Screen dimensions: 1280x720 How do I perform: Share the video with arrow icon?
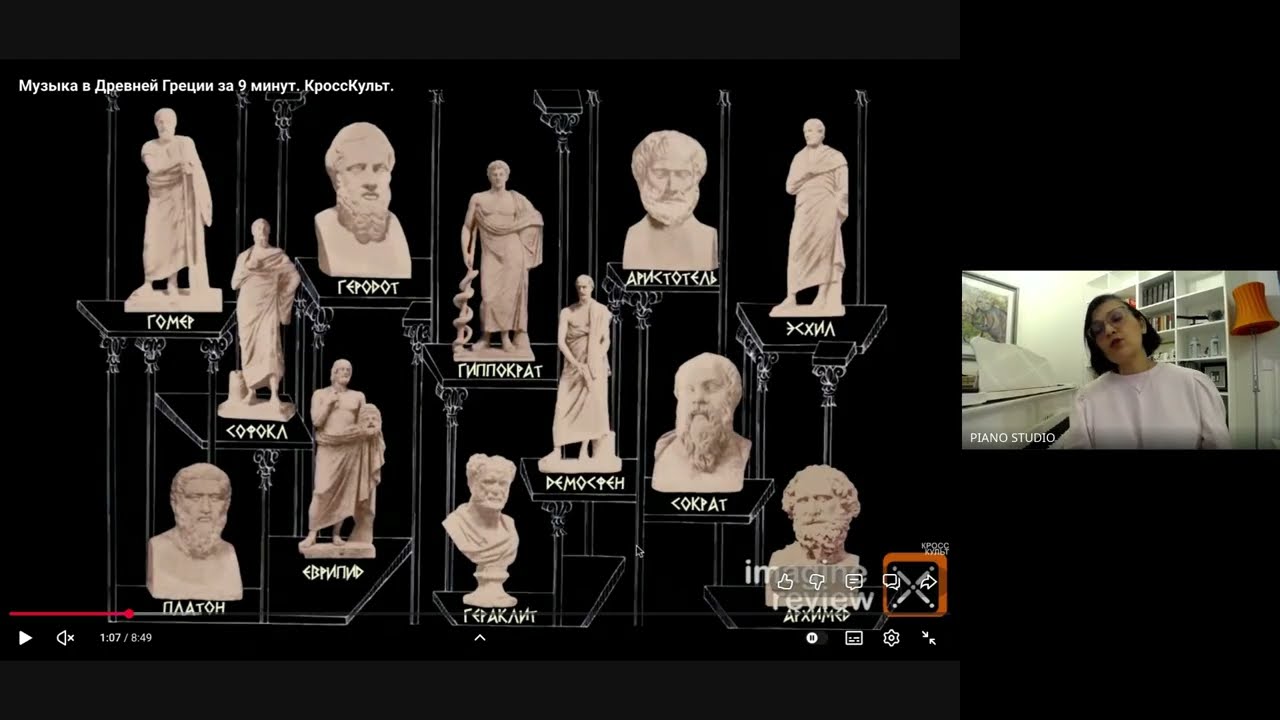(927, 581)
